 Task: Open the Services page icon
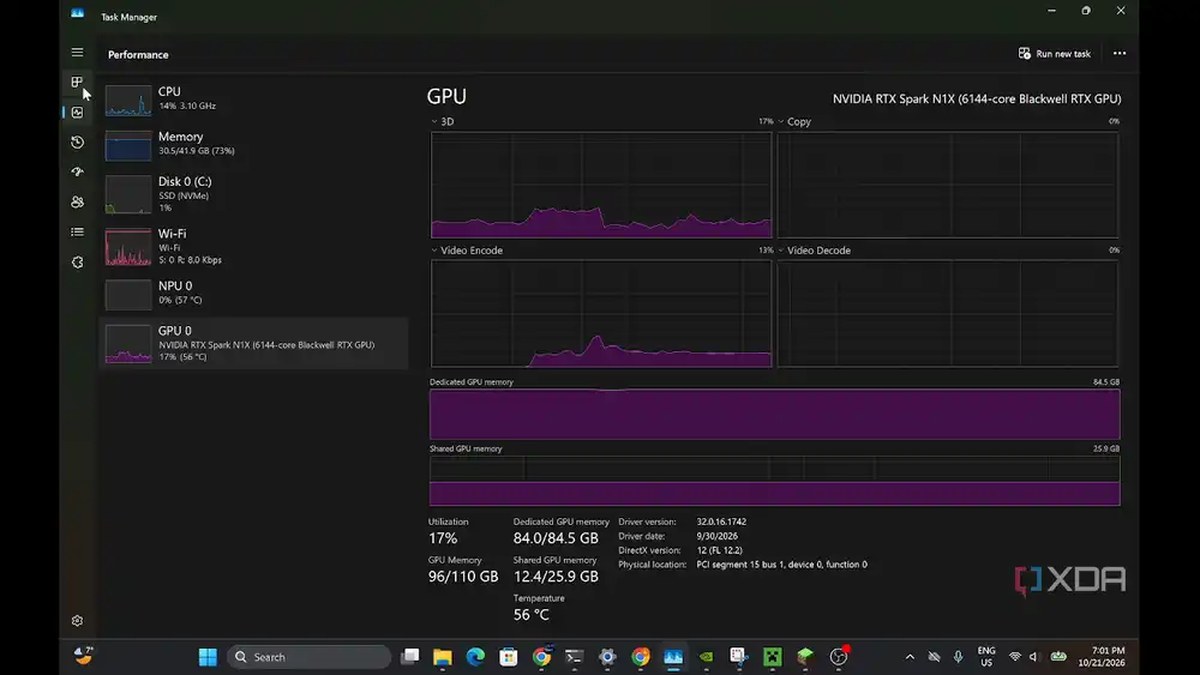77,262
